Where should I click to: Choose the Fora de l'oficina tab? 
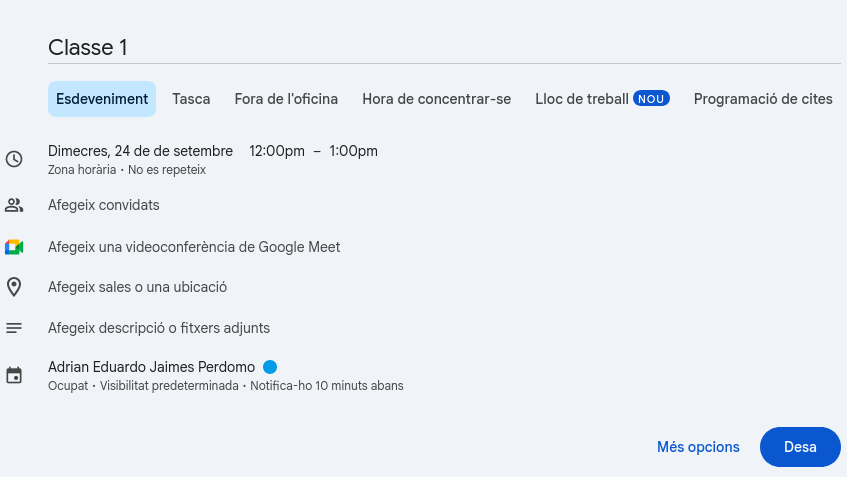click(x=286, y=99)
